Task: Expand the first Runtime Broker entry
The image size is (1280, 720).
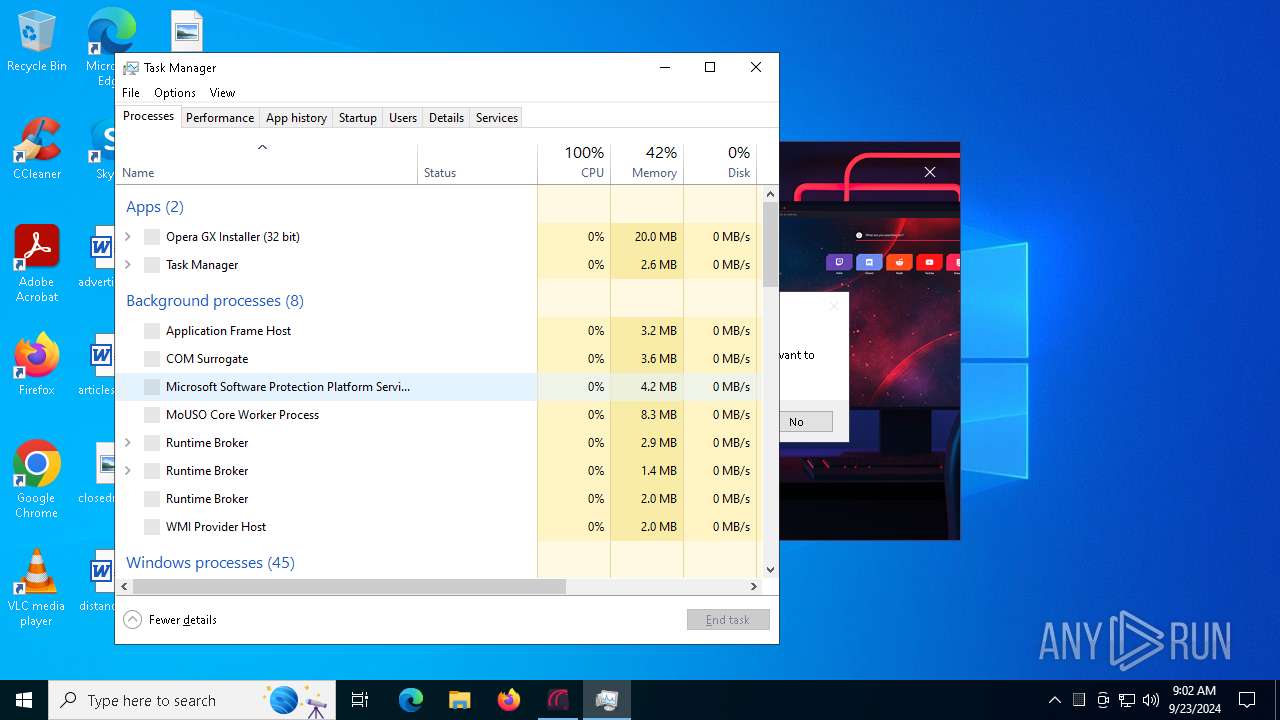Action: (x=128, y=443)
